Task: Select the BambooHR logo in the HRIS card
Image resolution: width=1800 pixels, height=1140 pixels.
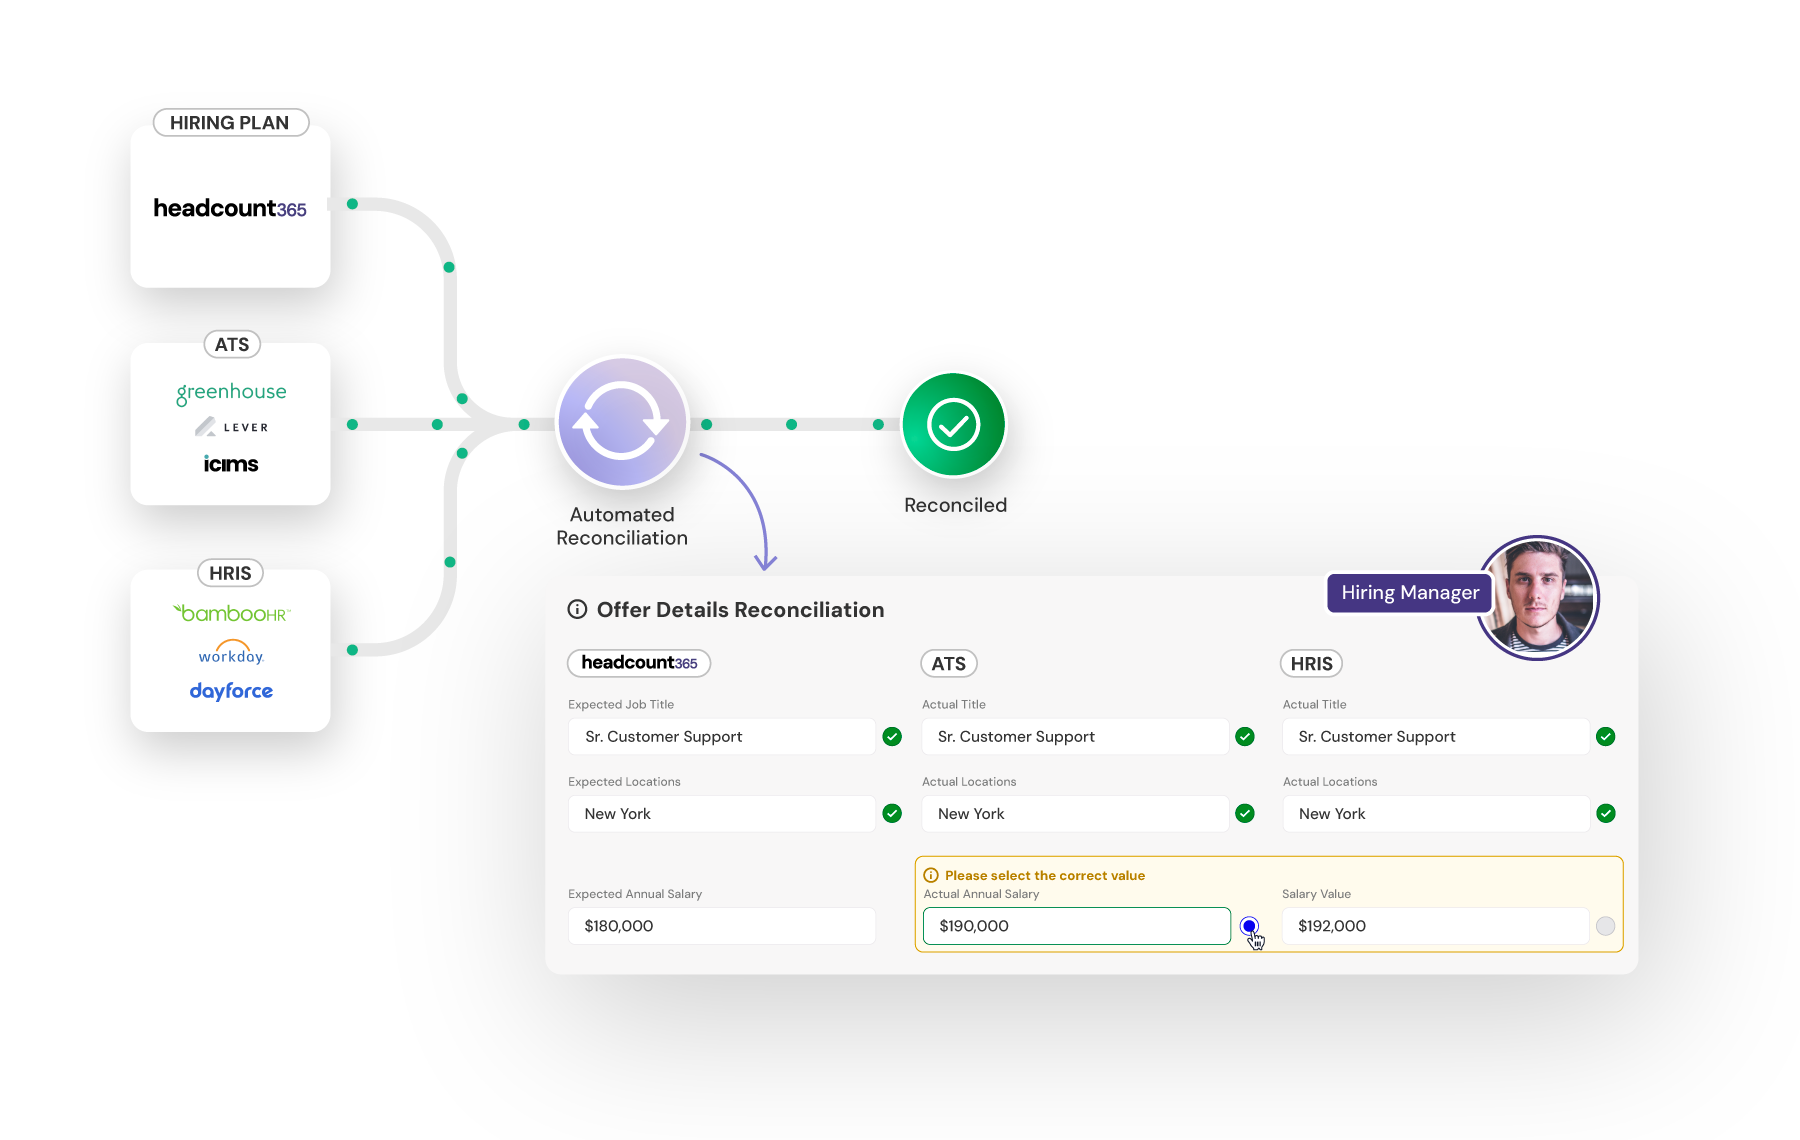Action: [230, 614]
